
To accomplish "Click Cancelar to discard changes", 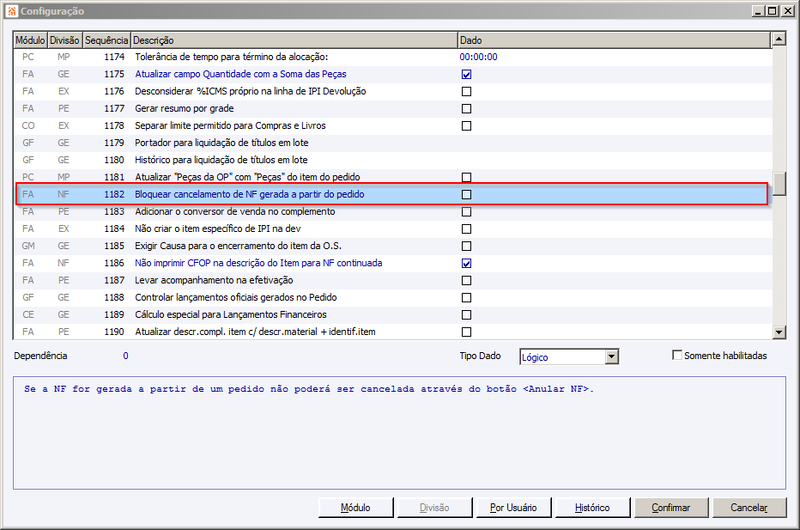I will (749, 508).
